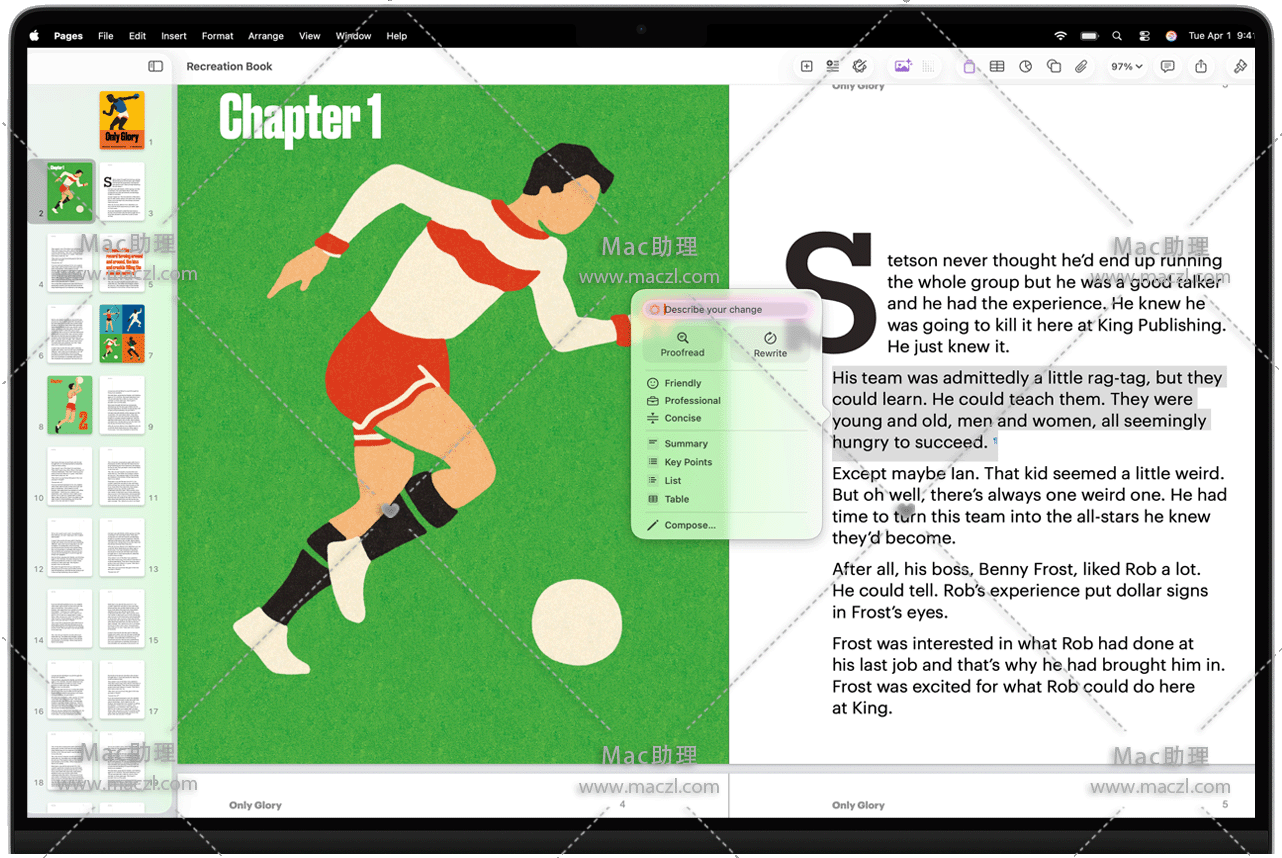Click the Text box toolbar icon

point(969,66)
